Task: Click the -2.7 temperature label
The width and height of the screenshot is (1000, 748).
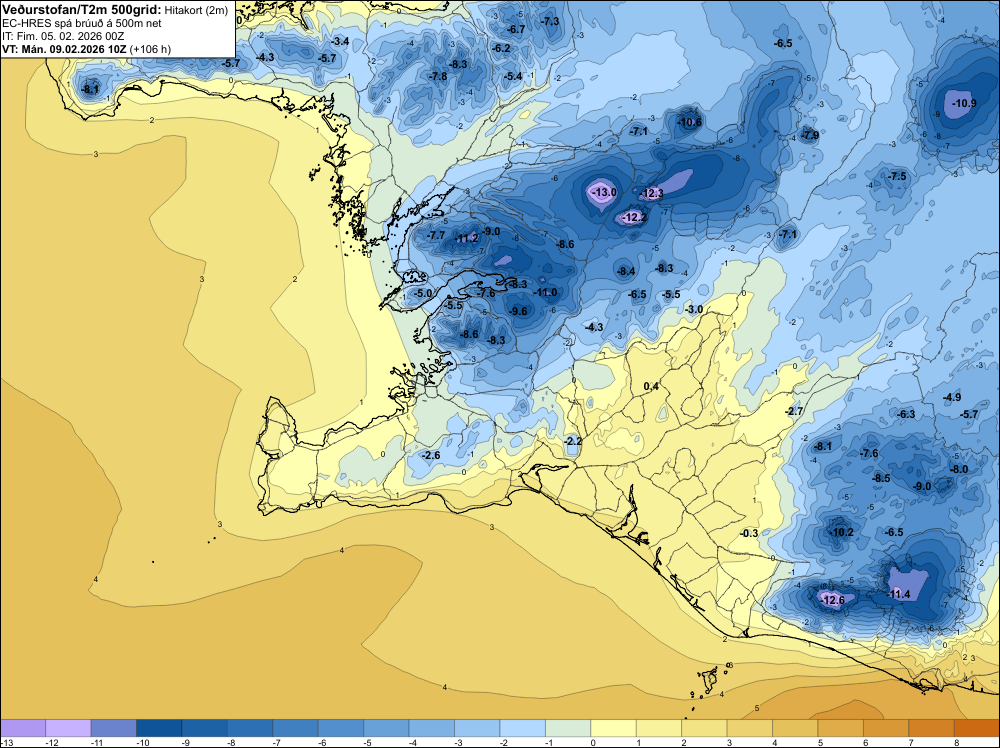Action: coord(794,411)
